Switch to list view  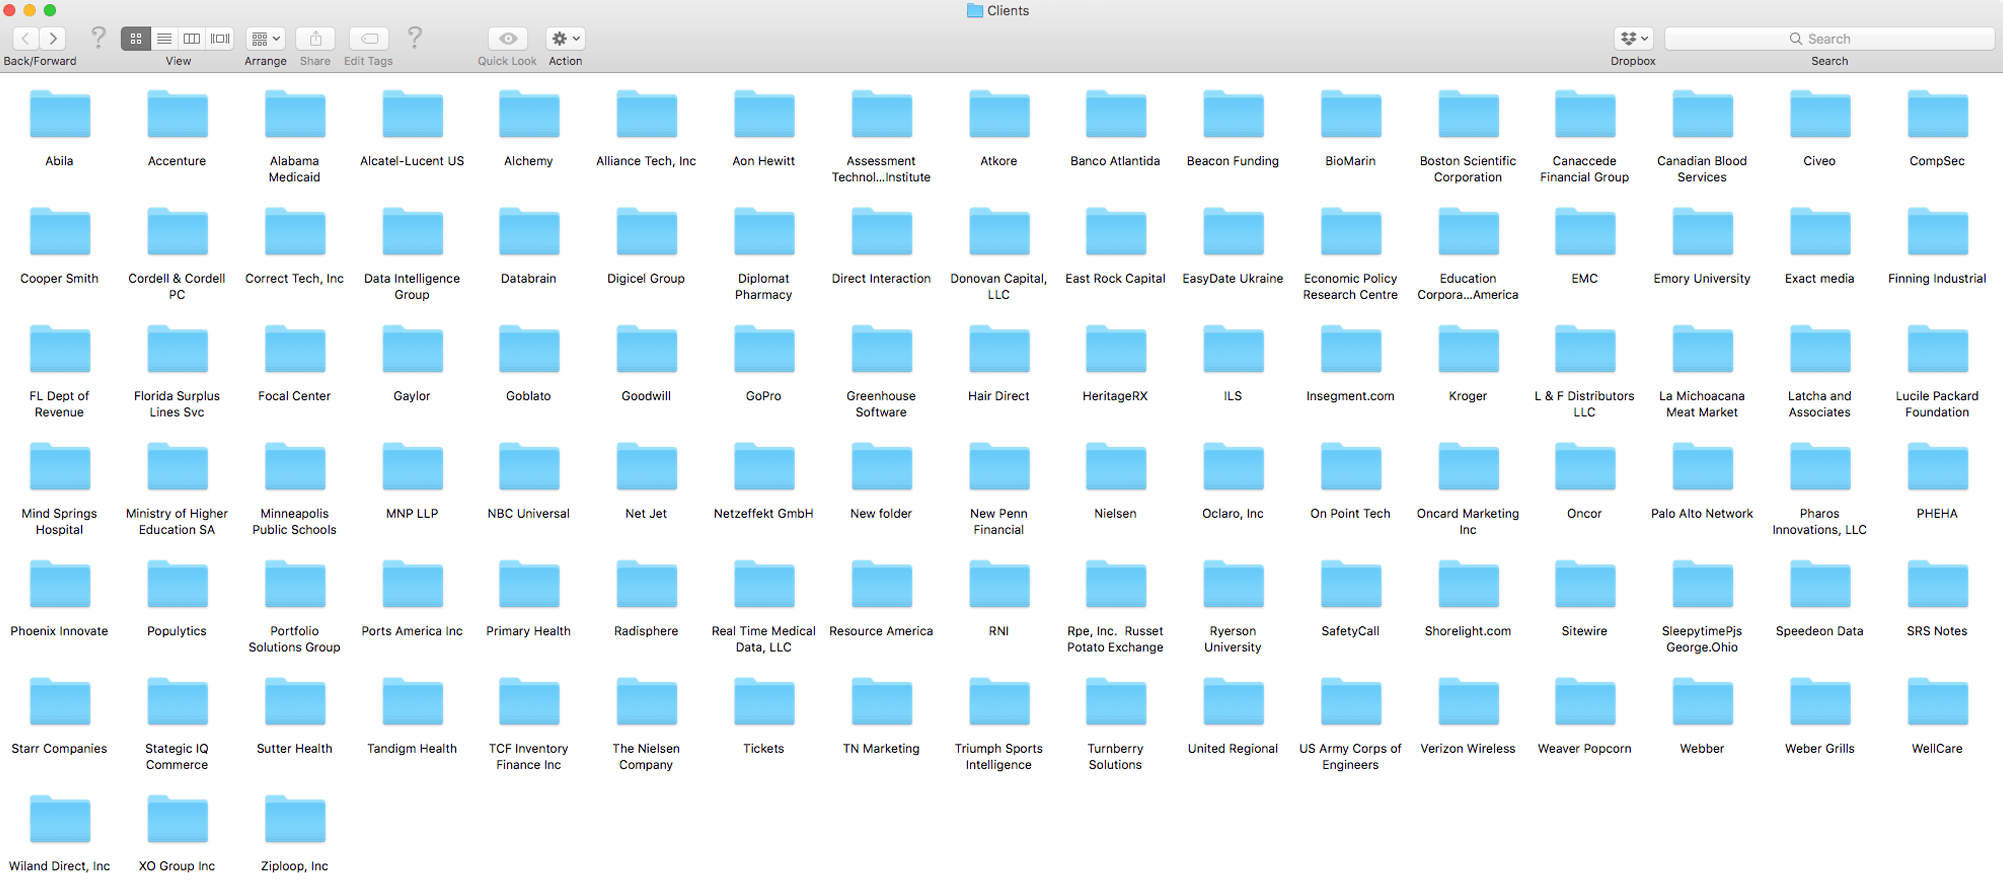pos(164,38)
